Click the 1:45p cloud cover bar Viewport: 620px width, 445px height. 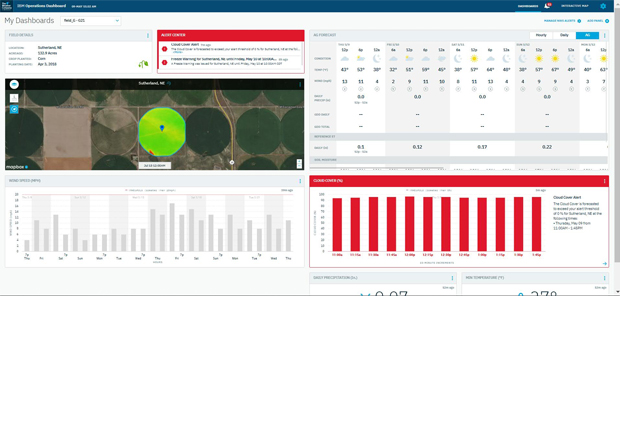click(536, 224)
